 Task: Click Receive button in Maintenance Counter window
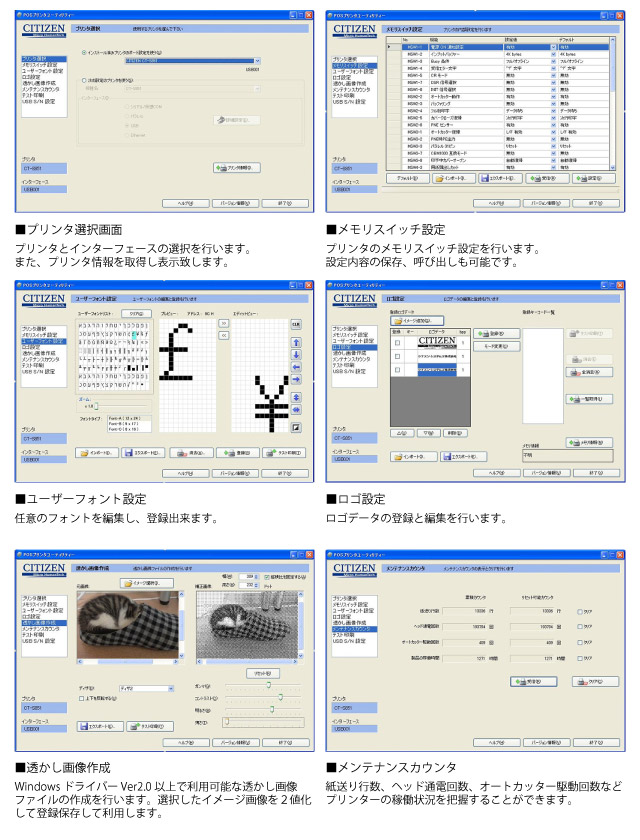(533, 681)
